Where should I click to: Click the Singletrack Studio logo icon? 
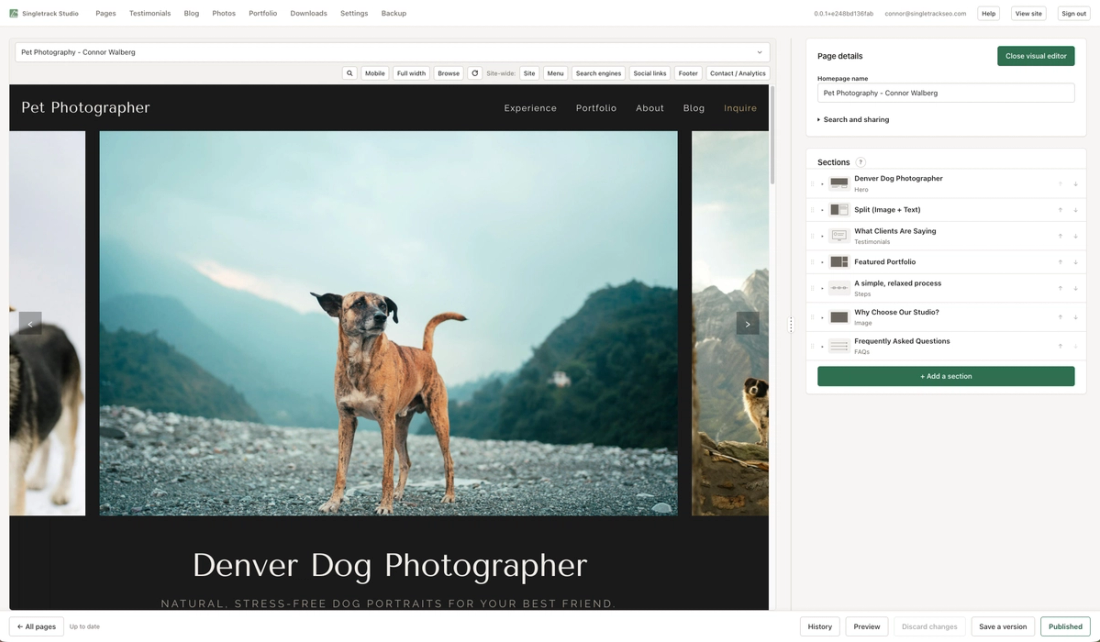coord(13,13)
